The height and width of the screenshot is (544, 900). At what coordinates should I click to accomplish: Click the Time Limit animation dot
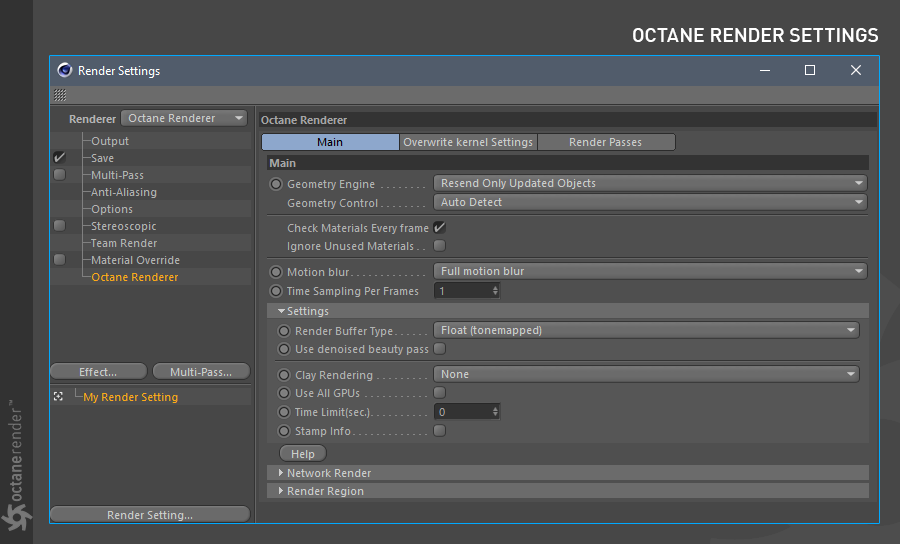tap(284, 412)
